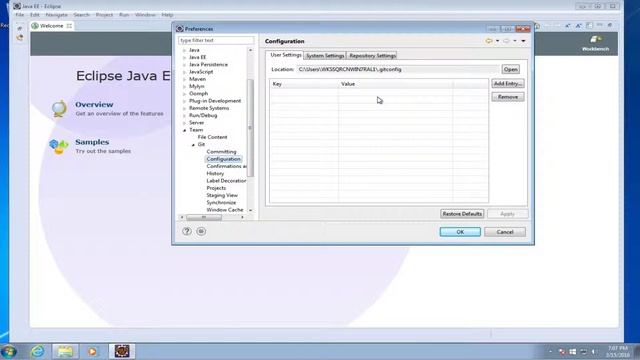Select Staging View under Git
Image resolution: width=640 pixels, height=360 pixels.
(x=222, y=196)
